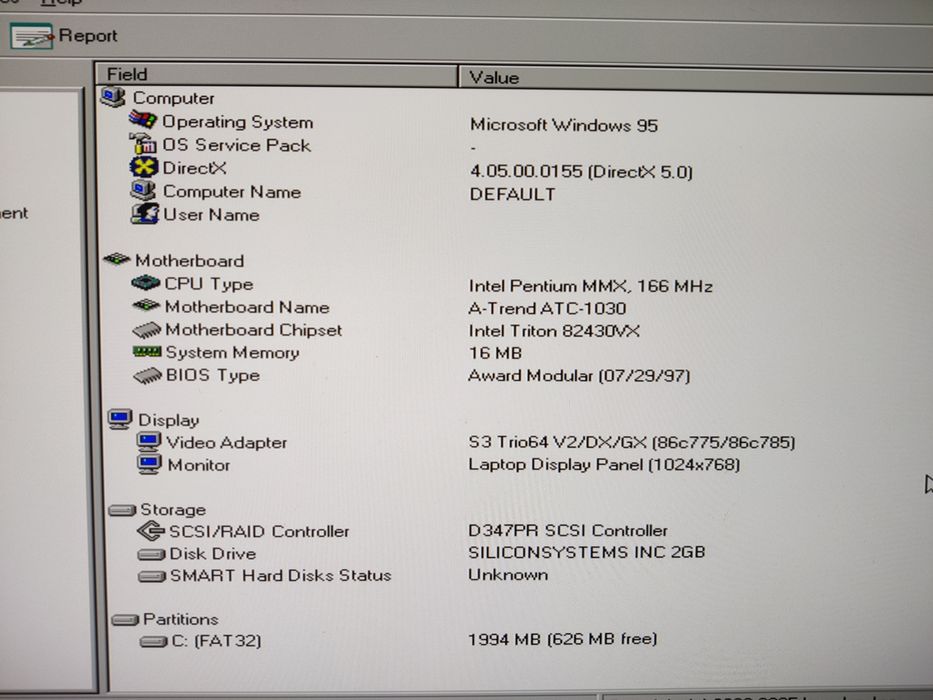Select the 'Storage' section heading text
Image resolution: width=933 pixels, height=700 pixels.
point(173,510)
